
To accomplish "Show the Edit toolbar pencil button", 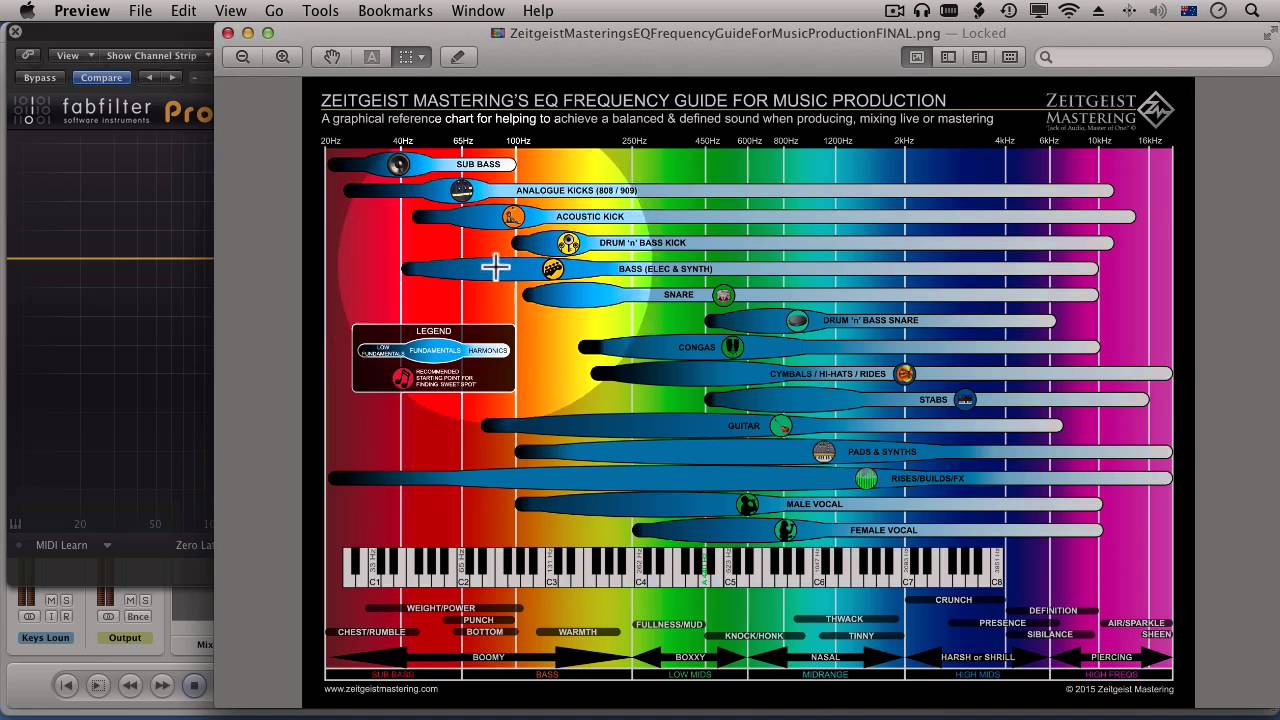I will click(x=458, y=57).
